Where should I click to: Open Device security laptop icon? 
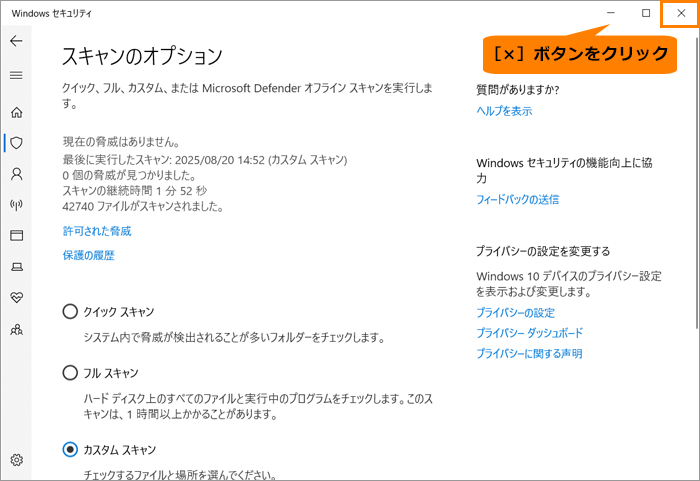(17, 267)
